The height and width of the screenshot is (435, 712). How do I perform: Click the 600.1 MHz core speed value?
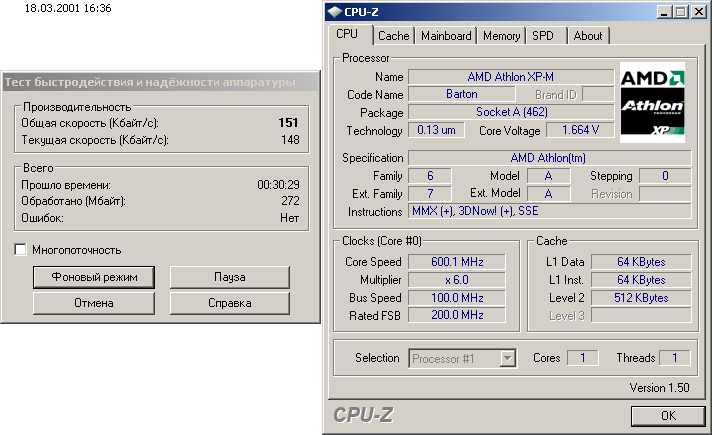[457, 262]
